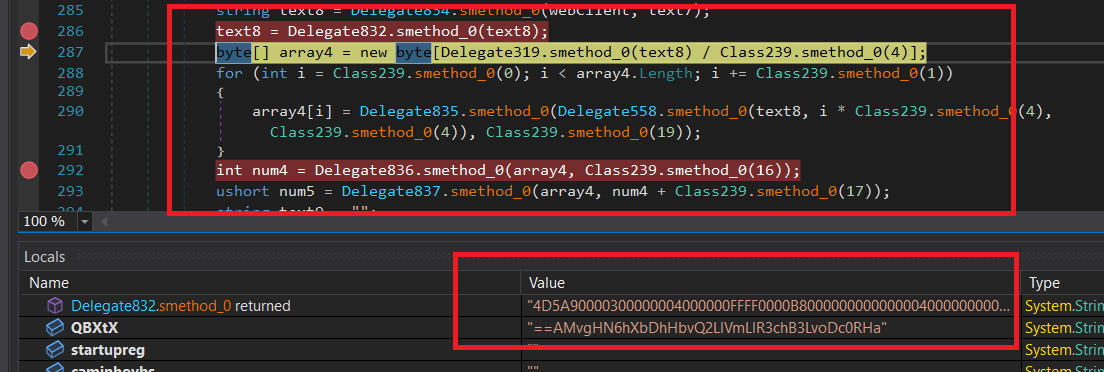Click the Locals panel title
The width and height of the screenshot is (1104, 372).
(x=44, y=257)
